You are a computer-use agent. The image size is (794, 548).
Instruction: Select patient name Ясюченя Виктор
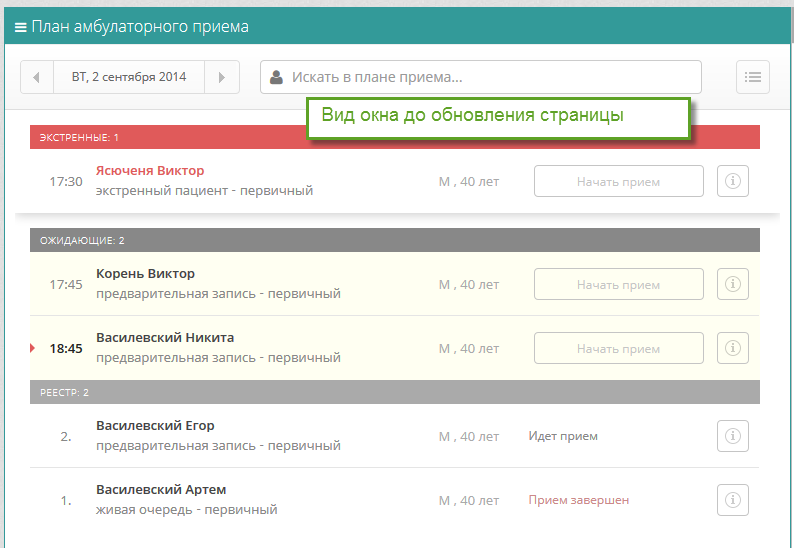click(150, 171)
